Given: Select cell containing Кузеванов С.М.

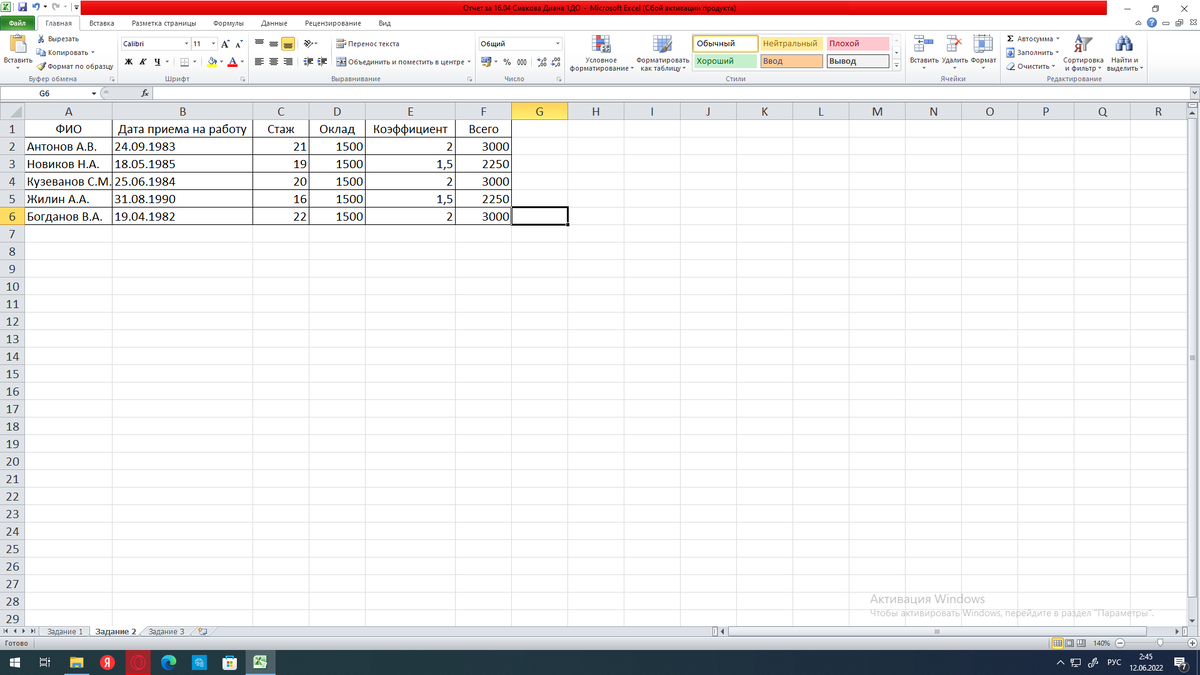Looking at the screenshot, I should (68, 182).
